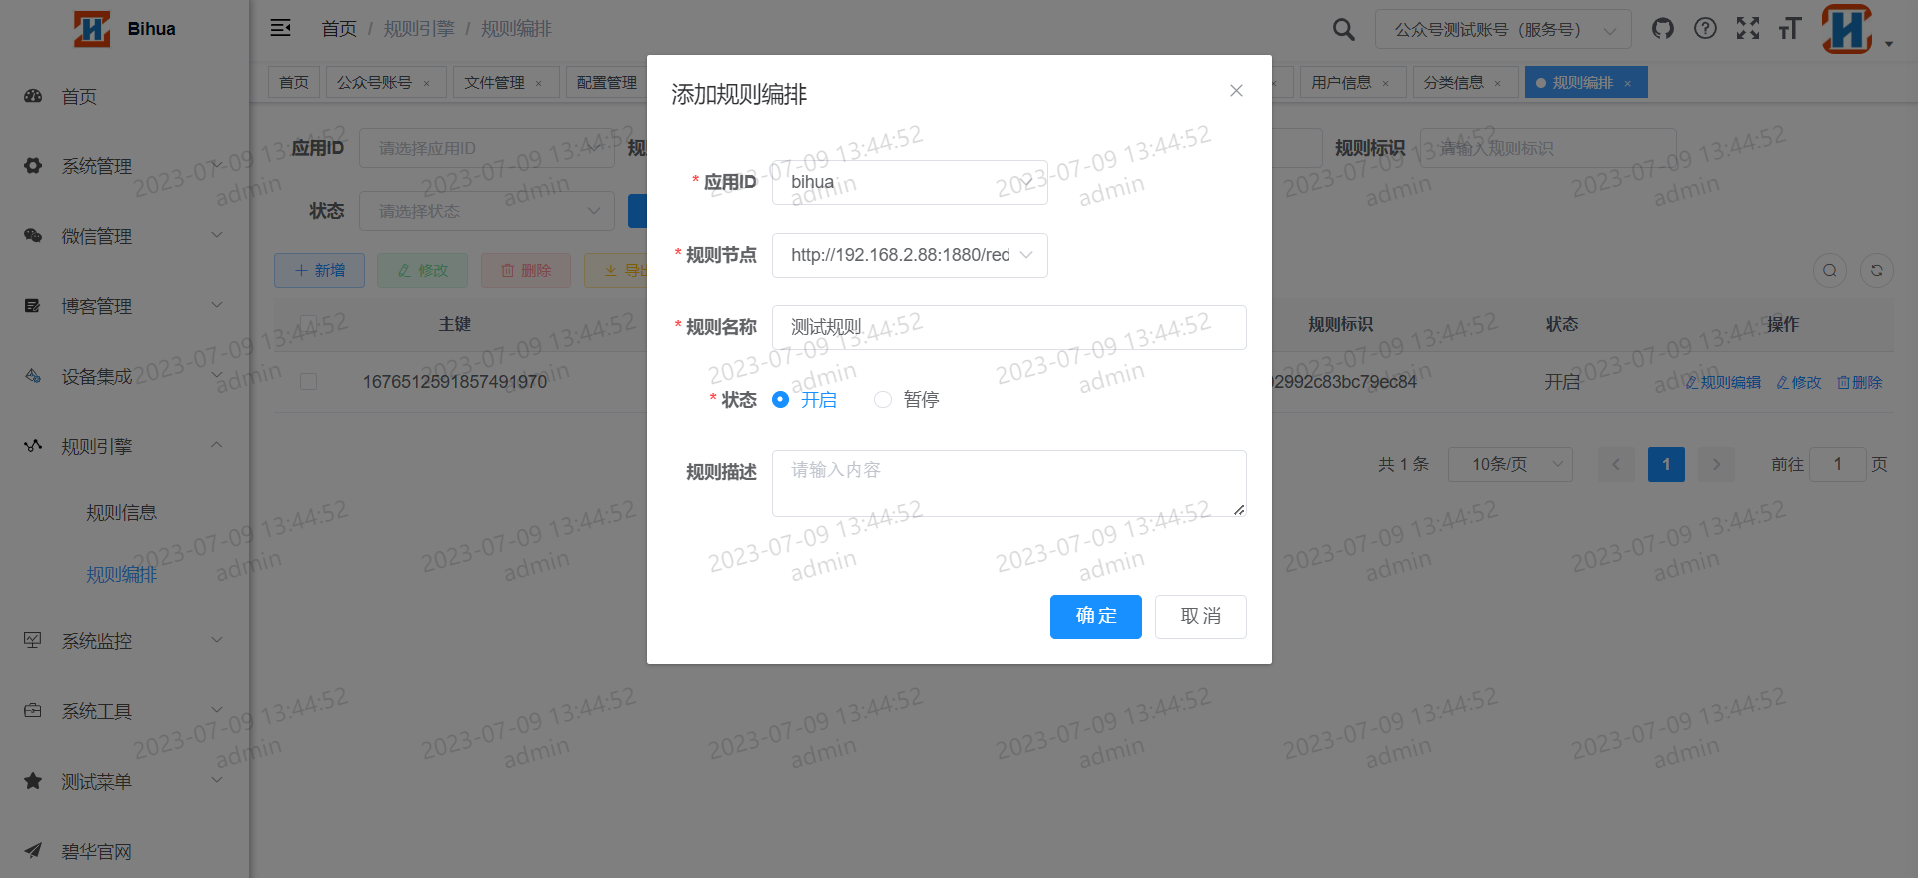This screenshot has height=878, width=1918.
Task: Open the GitHub repository icon
Action: click(1662, 29)
